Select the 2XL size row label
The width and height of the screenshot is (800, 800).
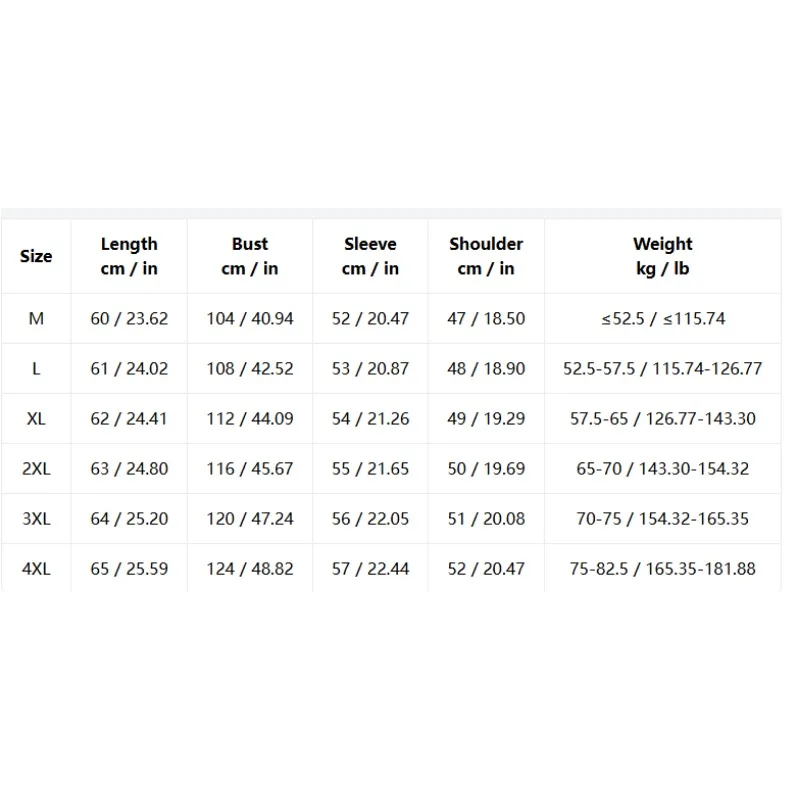point(36,469)
